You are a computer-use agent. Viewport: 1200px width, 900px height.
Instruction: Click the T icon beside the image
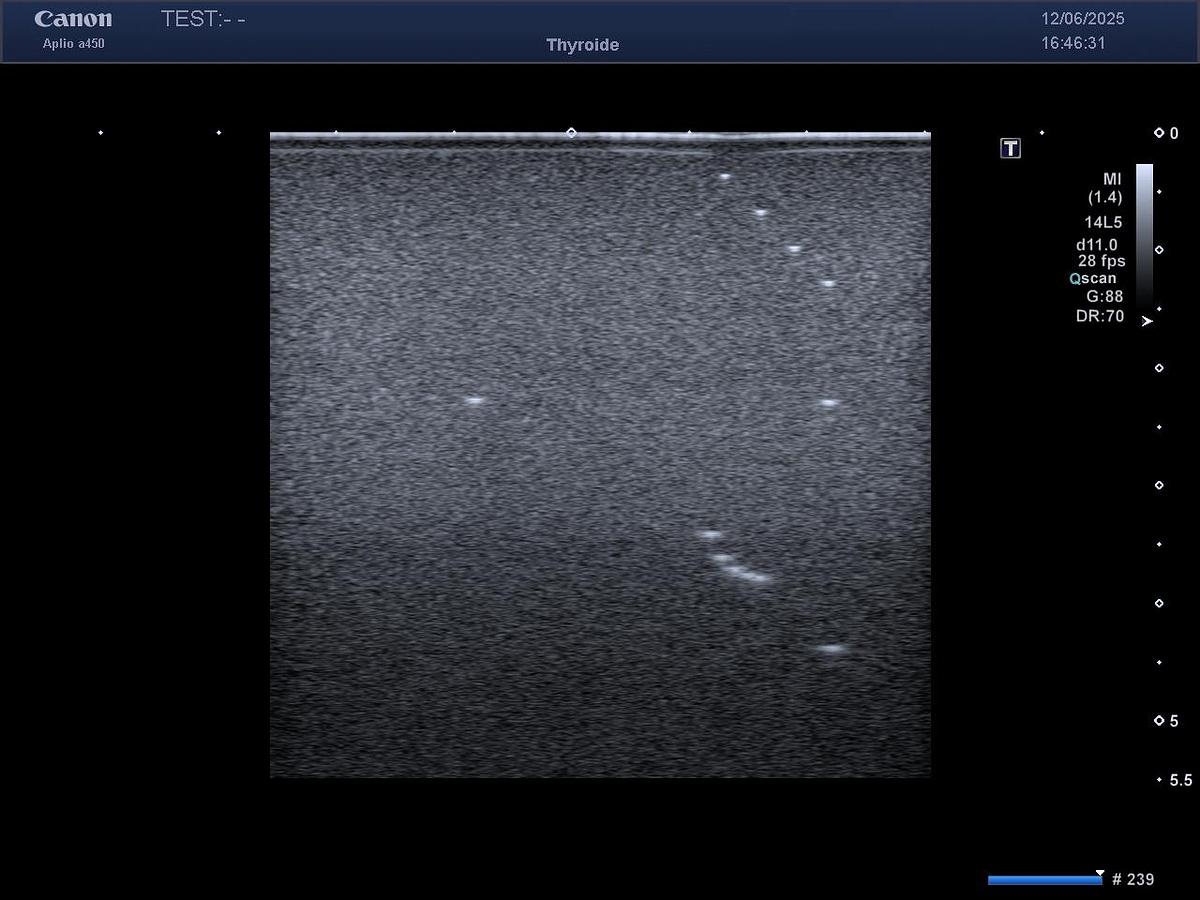(x=1011, y=149)
